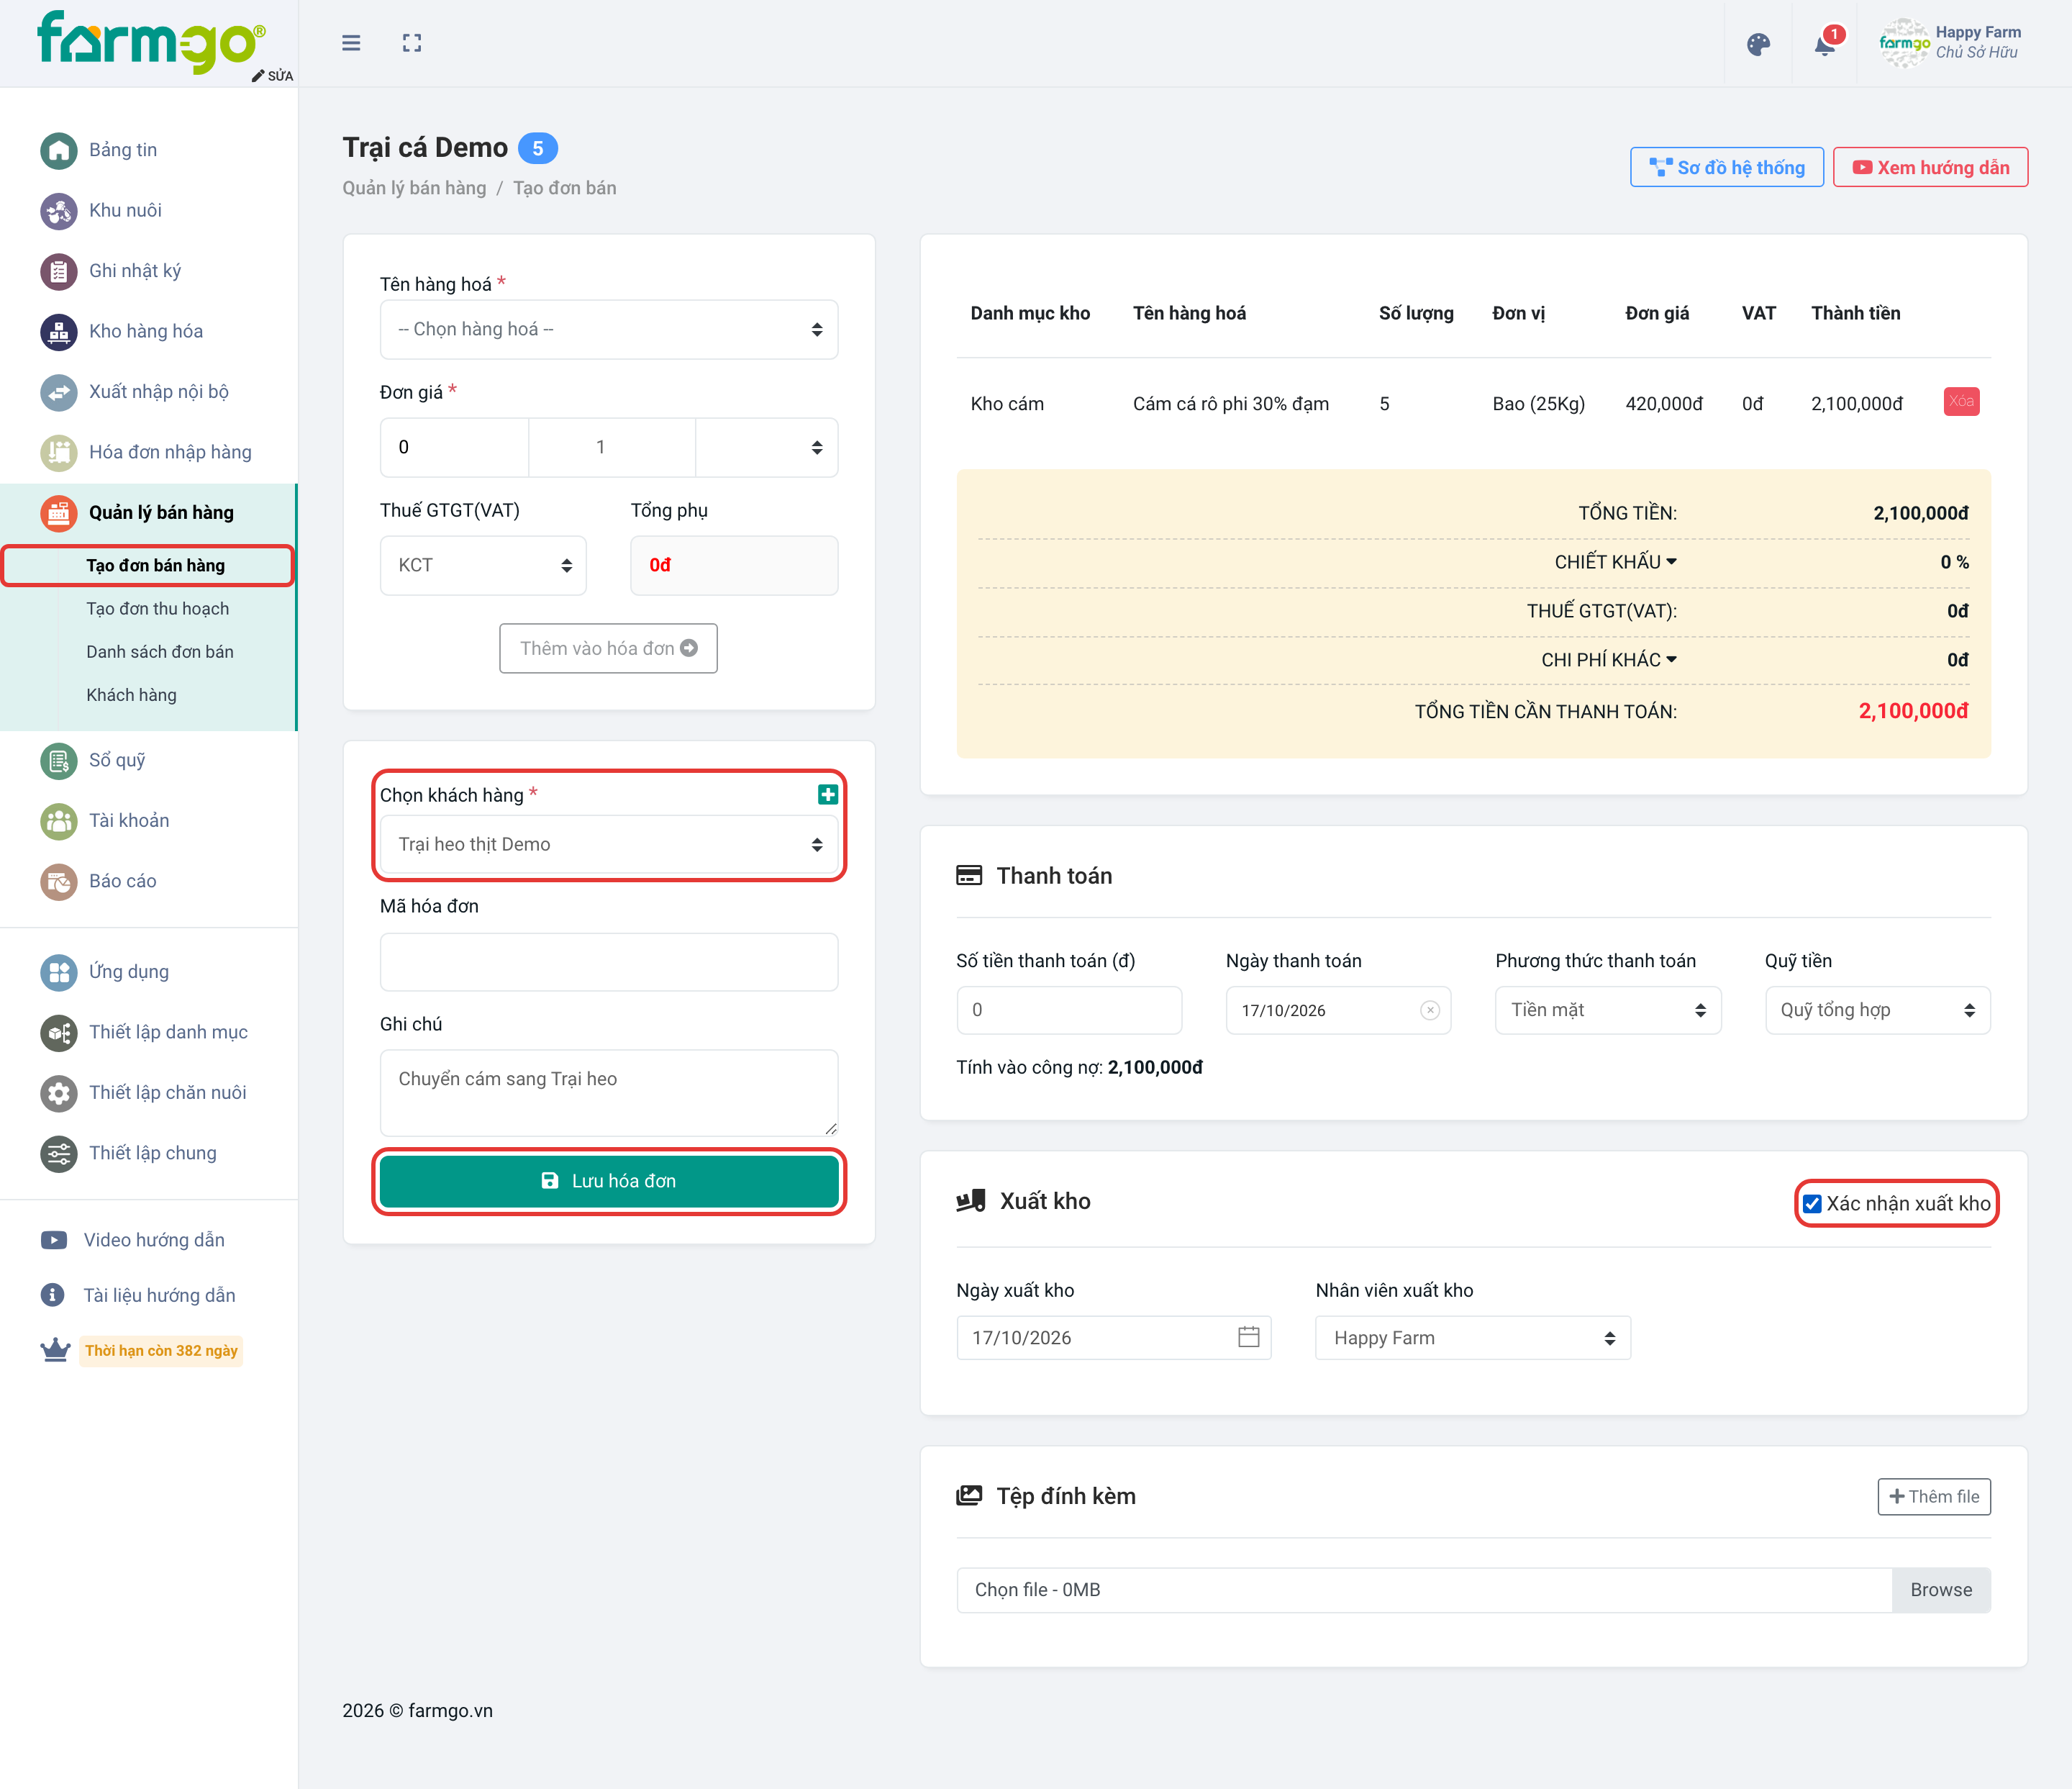Select Tạo đơn bán hàng submenu item
The width and height of the screenshot is (2072, 1789).
tap(148, 565)
